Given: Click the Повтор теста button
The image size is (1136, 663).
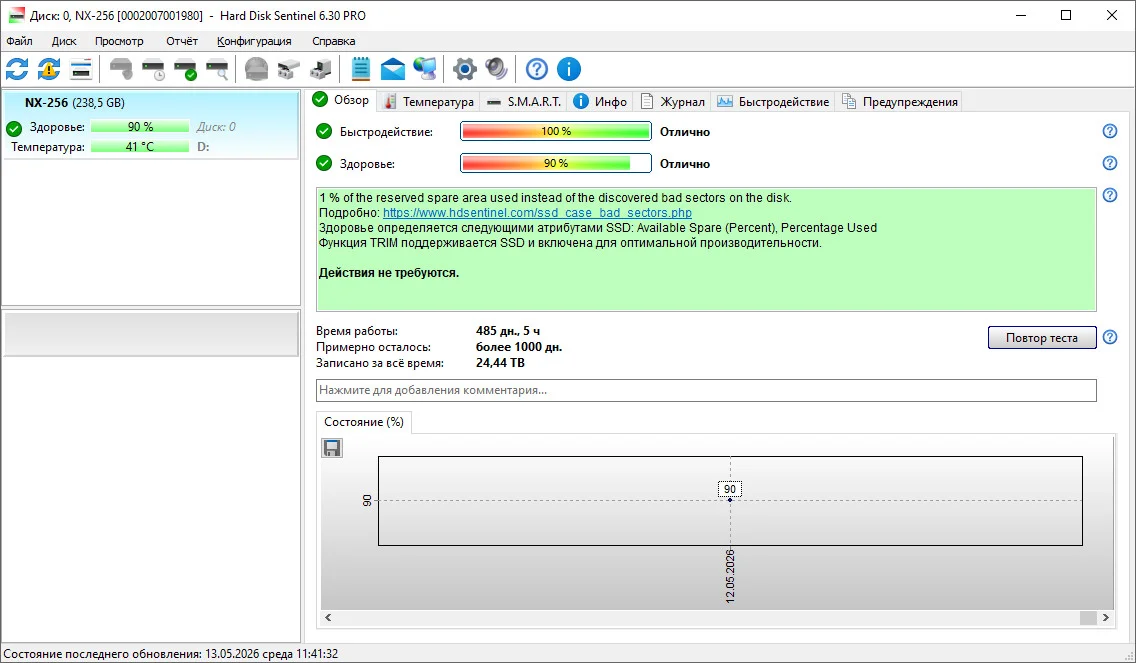Looking at the screenshot, I should click(x=1042, y=338).
